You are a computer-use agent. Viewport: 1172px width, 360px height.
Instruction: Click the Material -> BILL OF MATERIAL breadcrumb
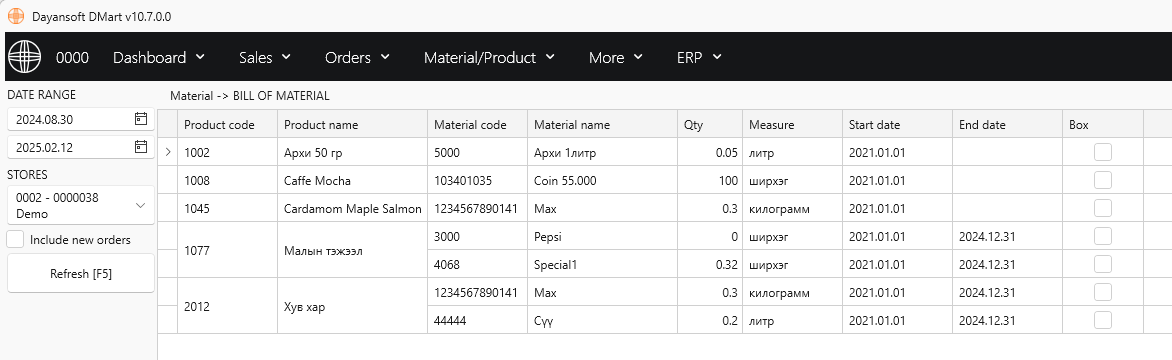point(250,96)
